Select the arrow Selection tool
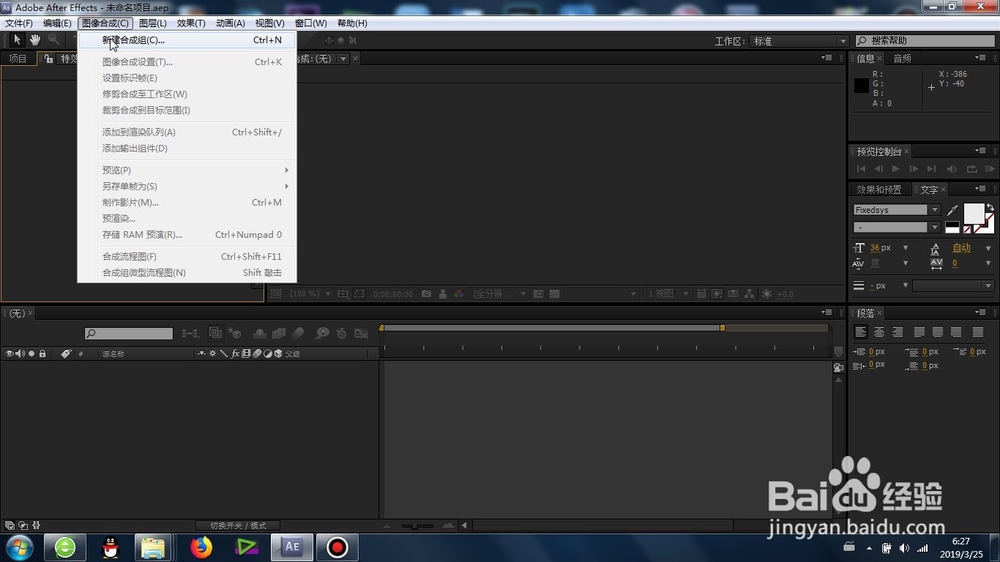The height and width of the screenshot is (562, 1000). (17, 40)
